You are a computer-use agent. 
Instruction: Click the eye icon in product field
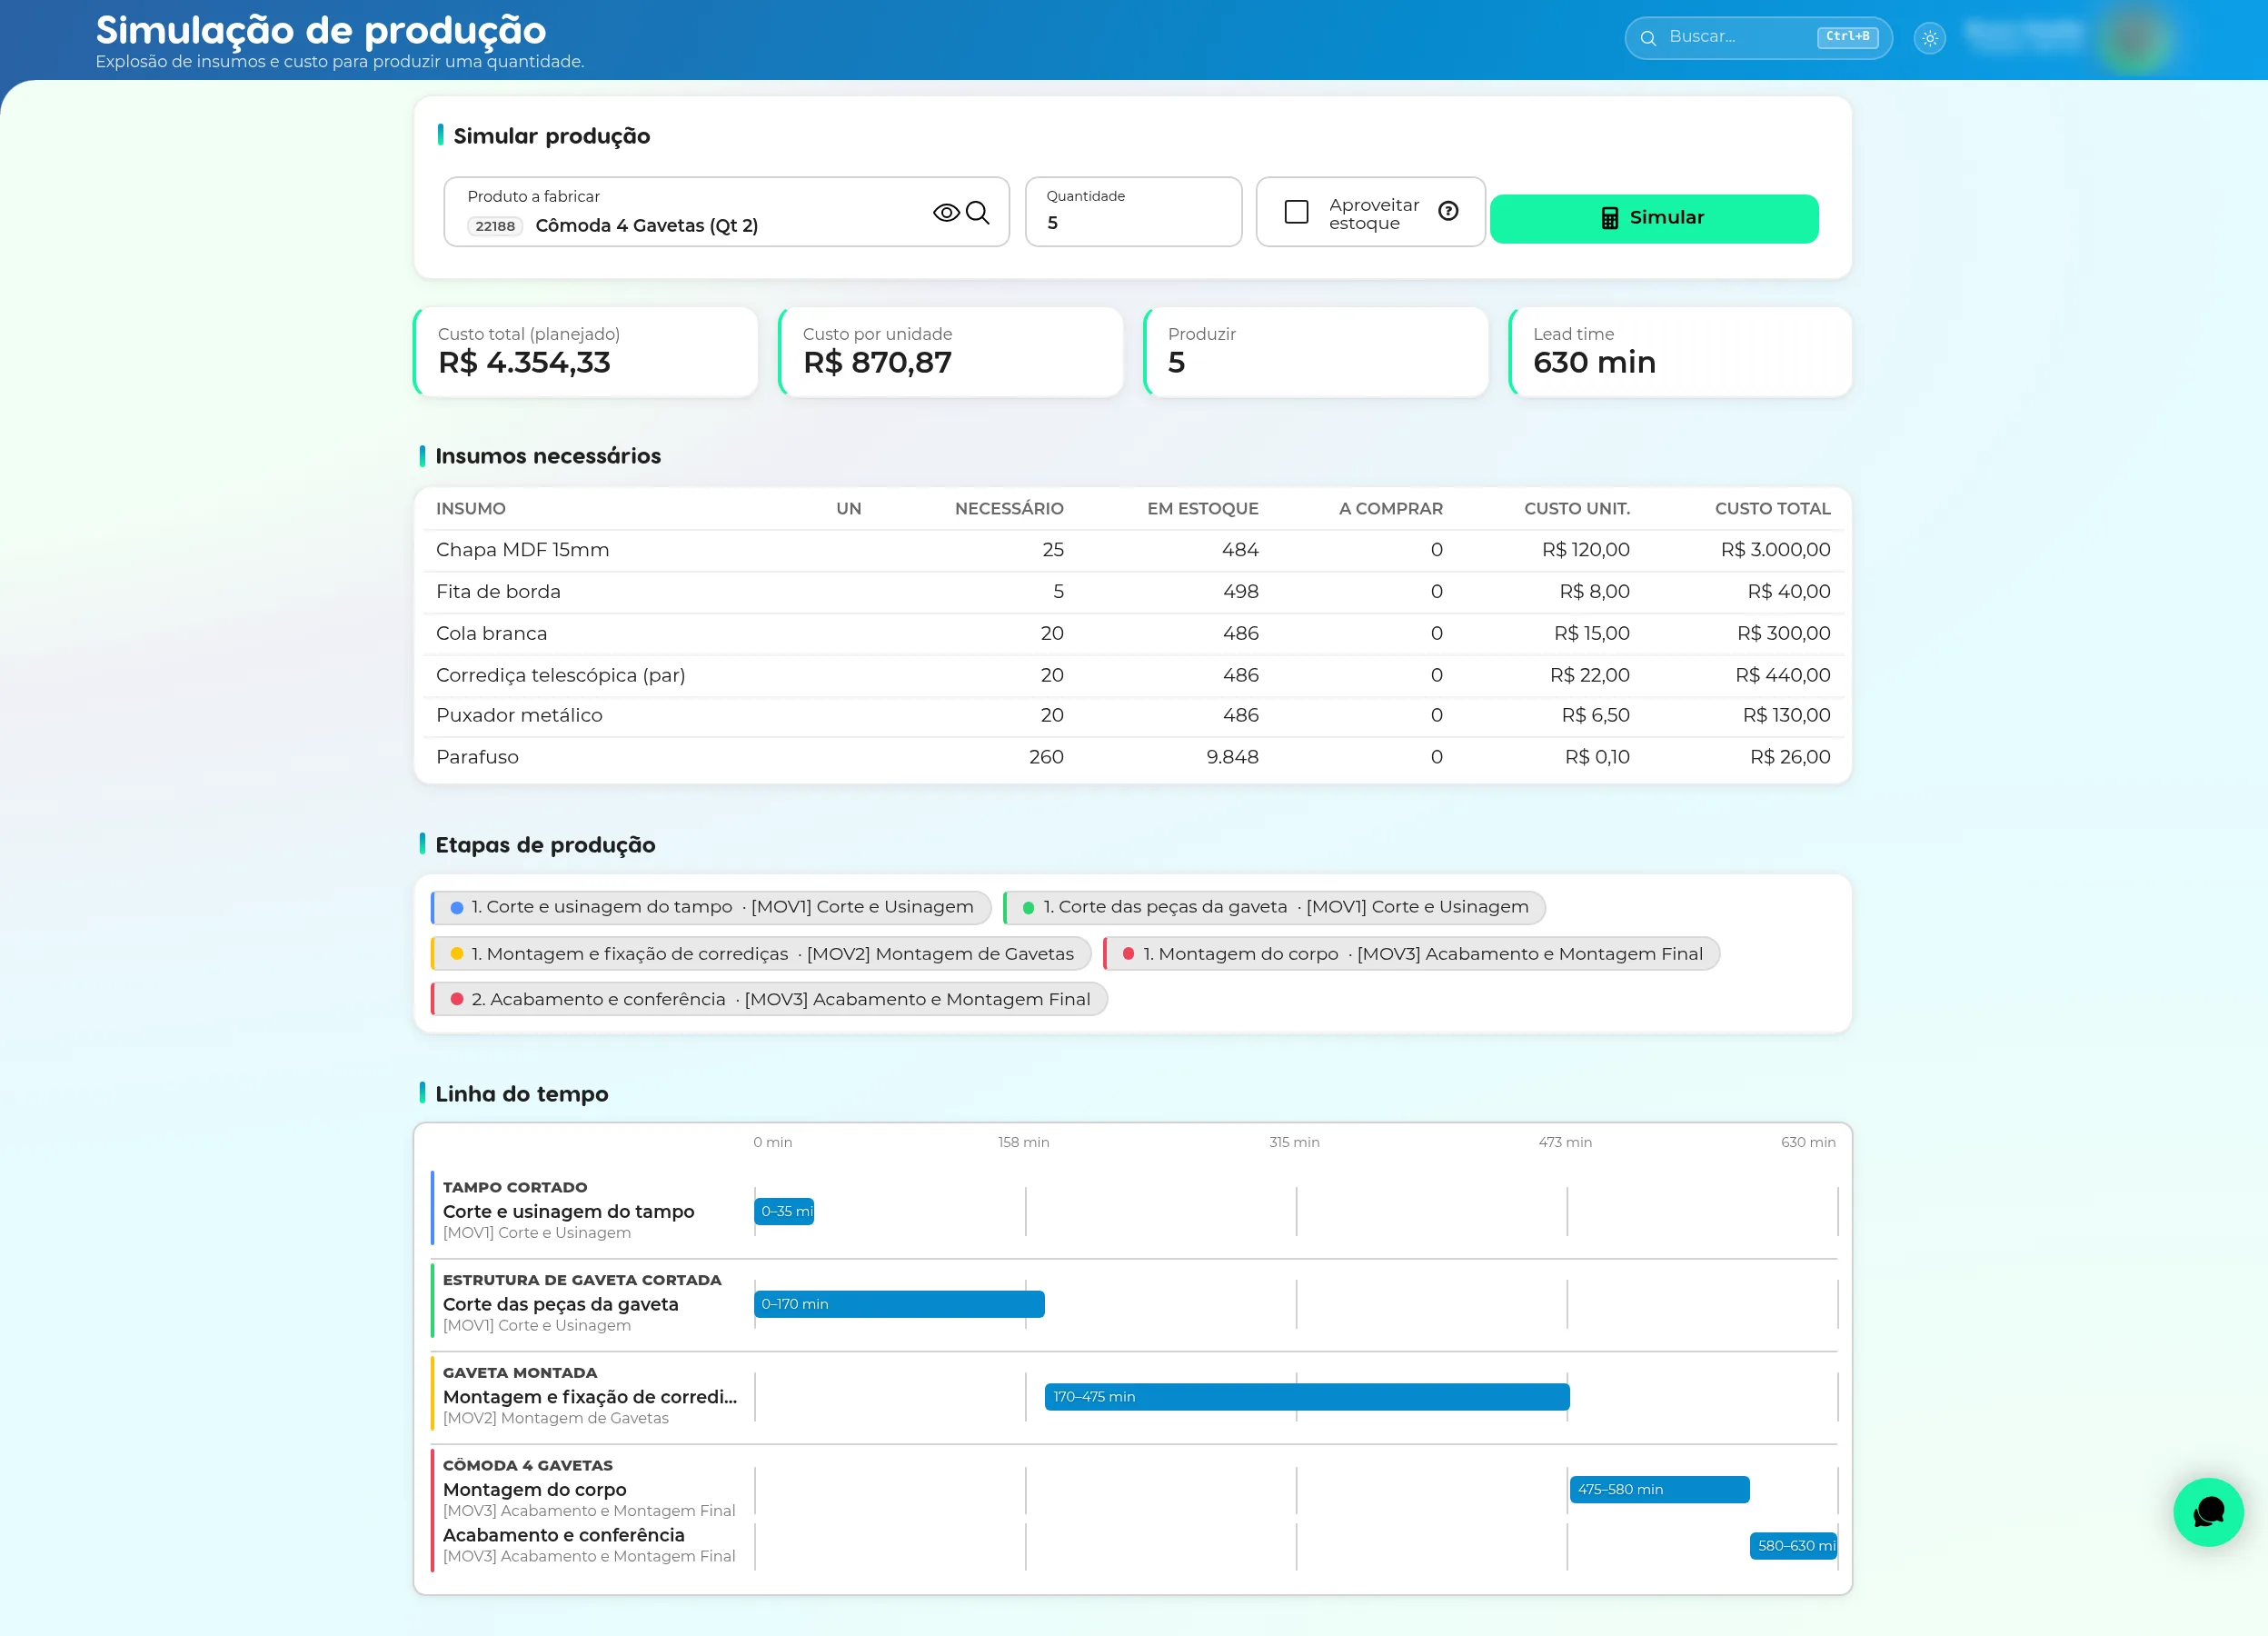click(946, 212)
